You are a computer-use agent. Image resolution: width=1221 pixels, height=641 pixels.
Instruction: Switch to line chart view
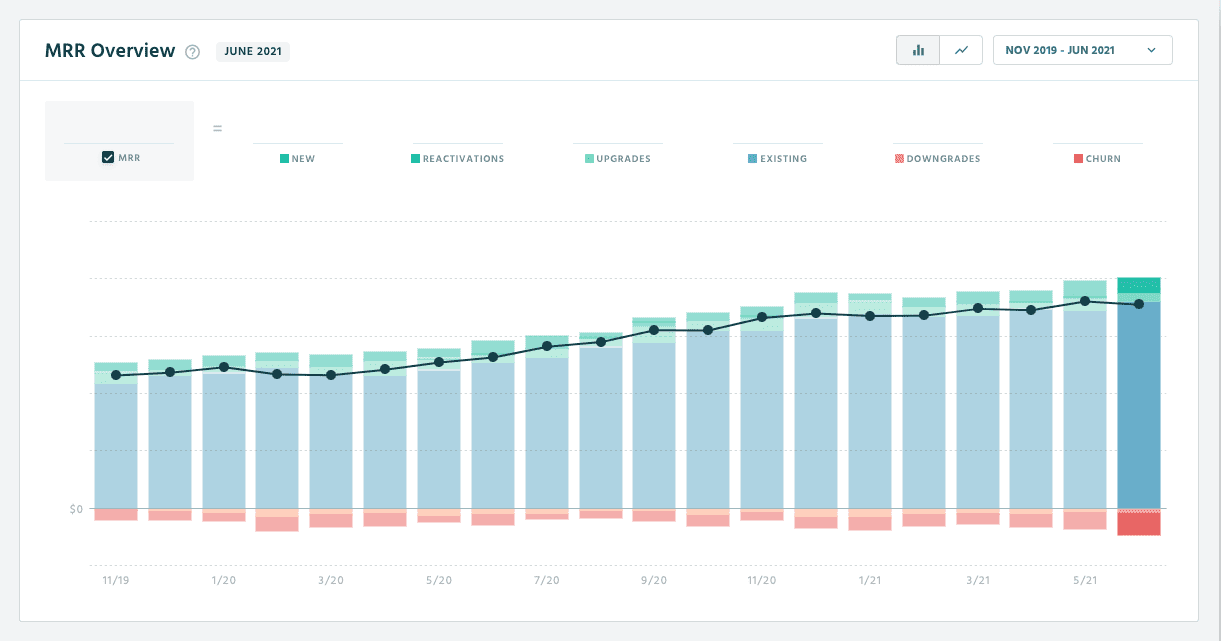(961, 50)
